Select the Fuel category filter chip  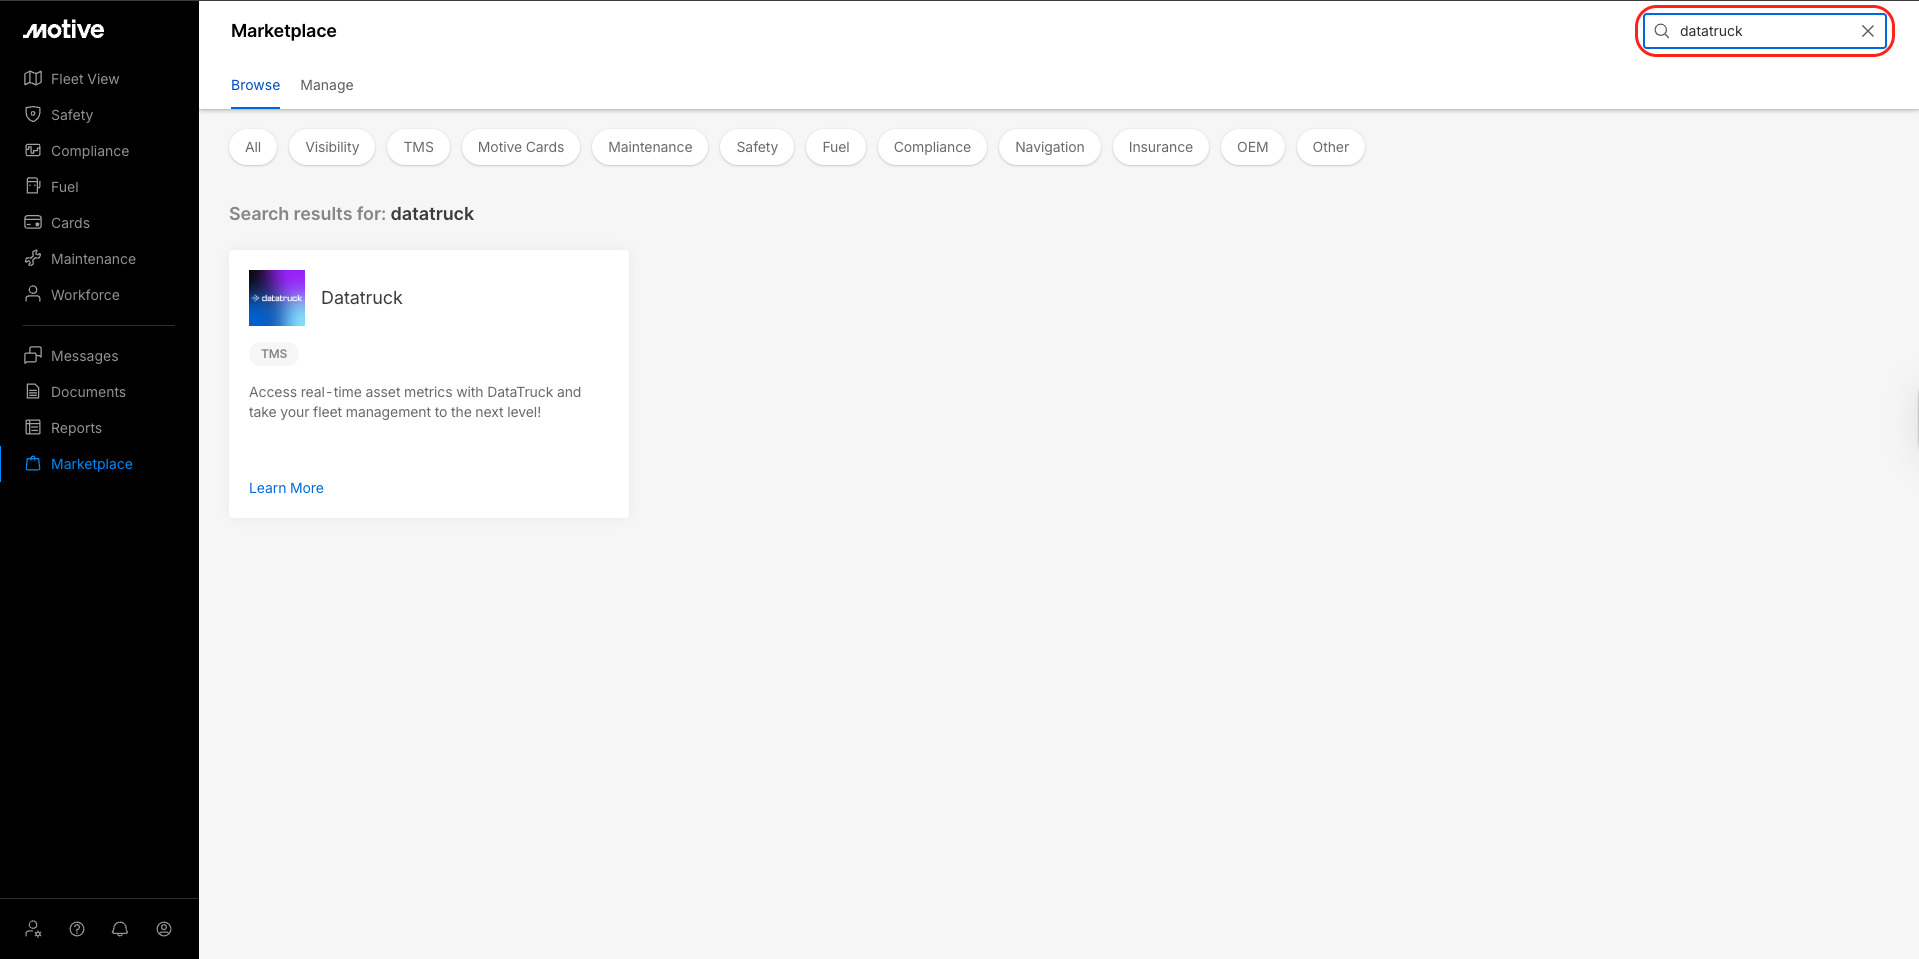click(836, 147)
